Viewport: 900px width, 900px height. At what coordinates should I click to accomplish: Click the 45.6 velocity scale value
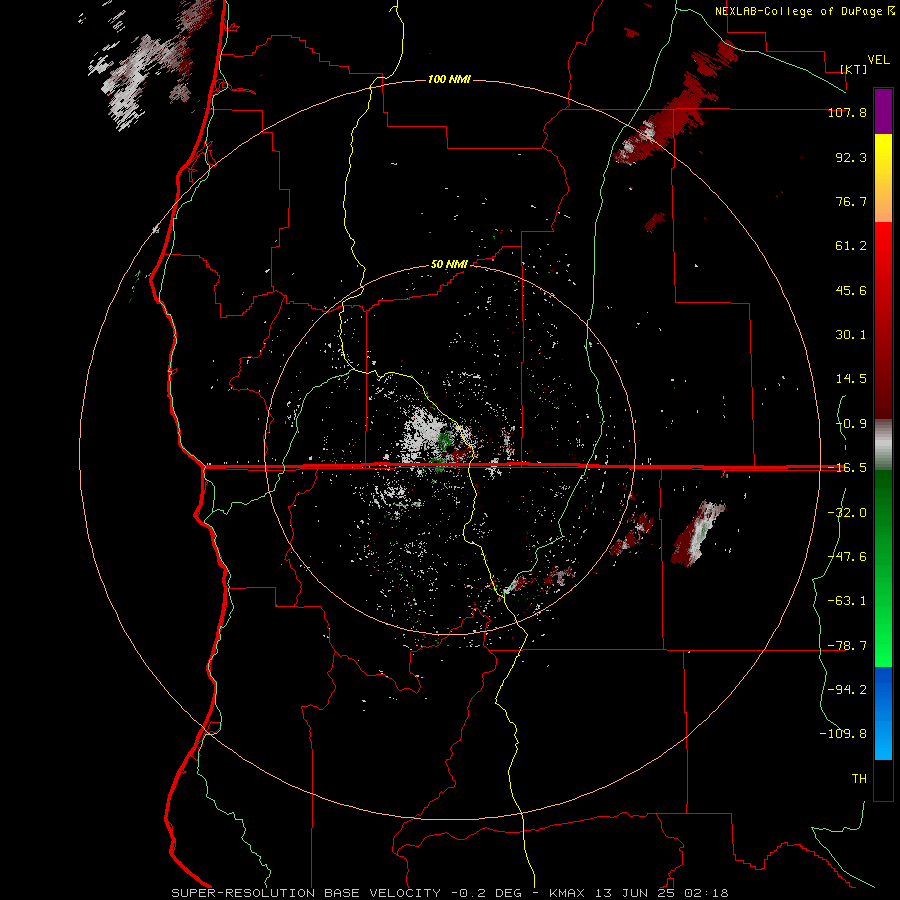[x=851, y=290]
